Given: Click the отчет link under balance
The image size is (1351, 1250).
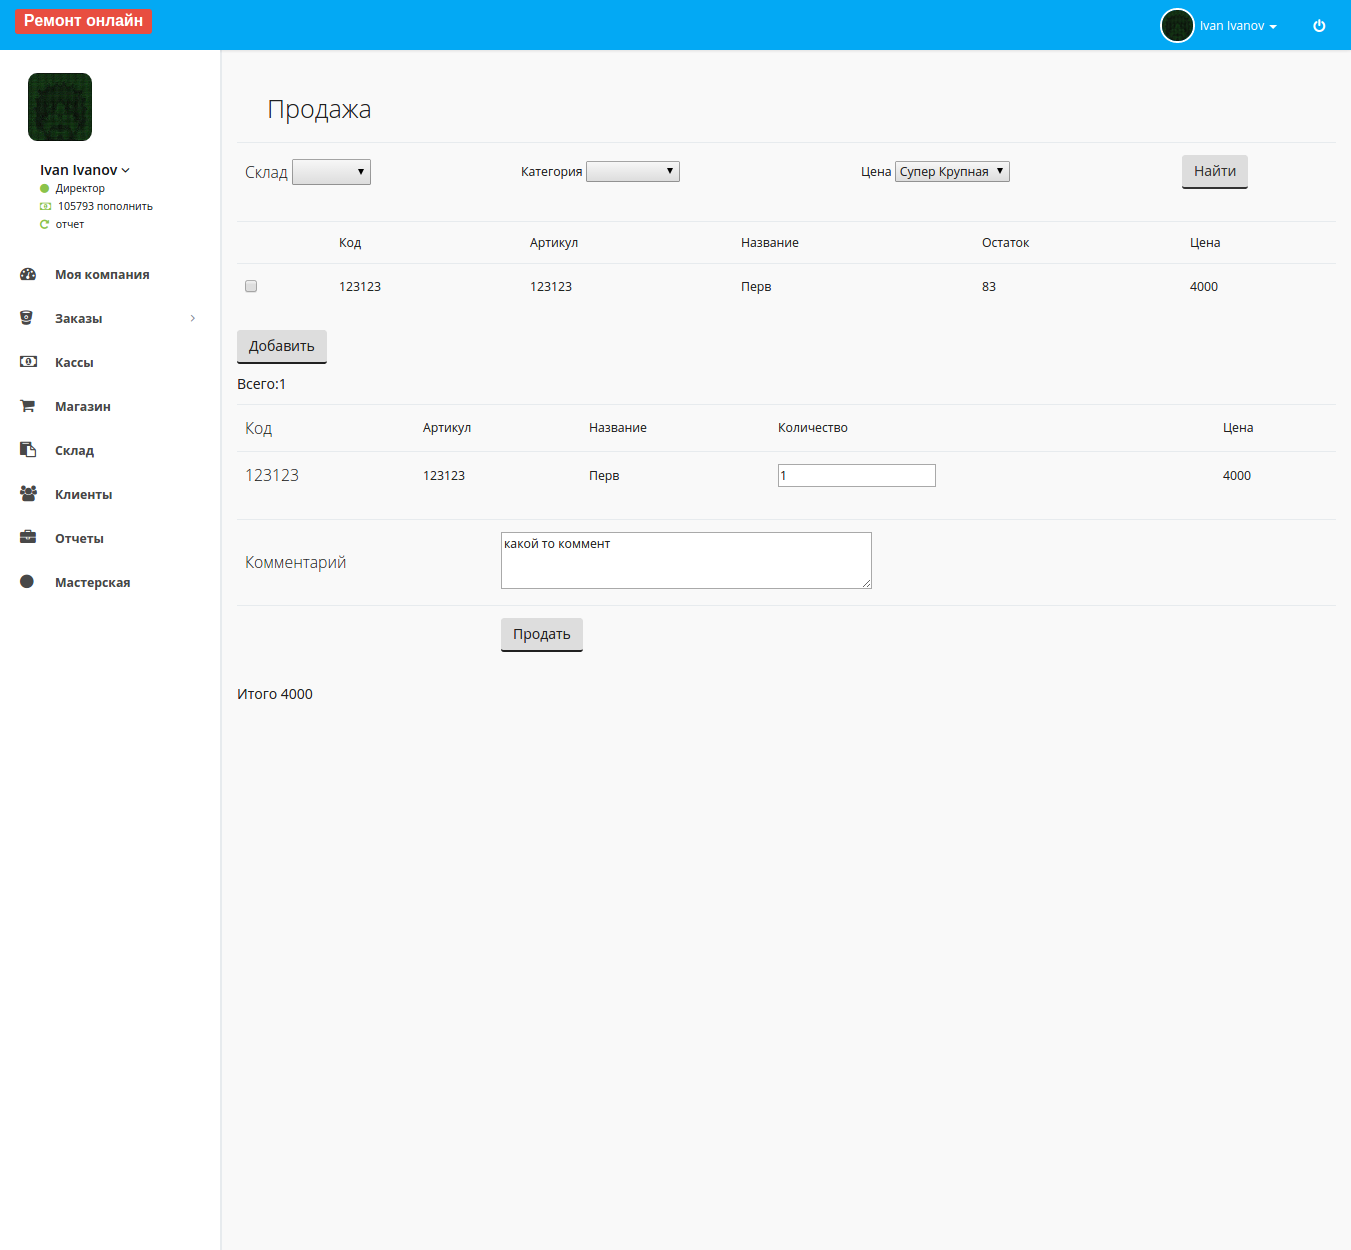Looking at the screenshot, I should 70,224.
